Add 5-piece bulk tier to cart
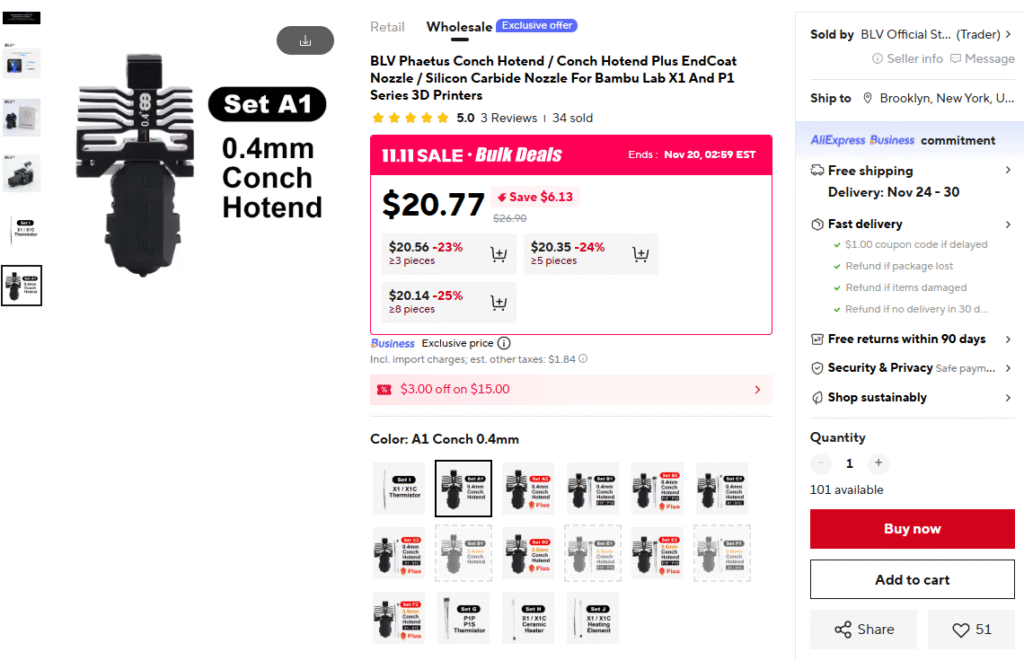 pos(641,254)
